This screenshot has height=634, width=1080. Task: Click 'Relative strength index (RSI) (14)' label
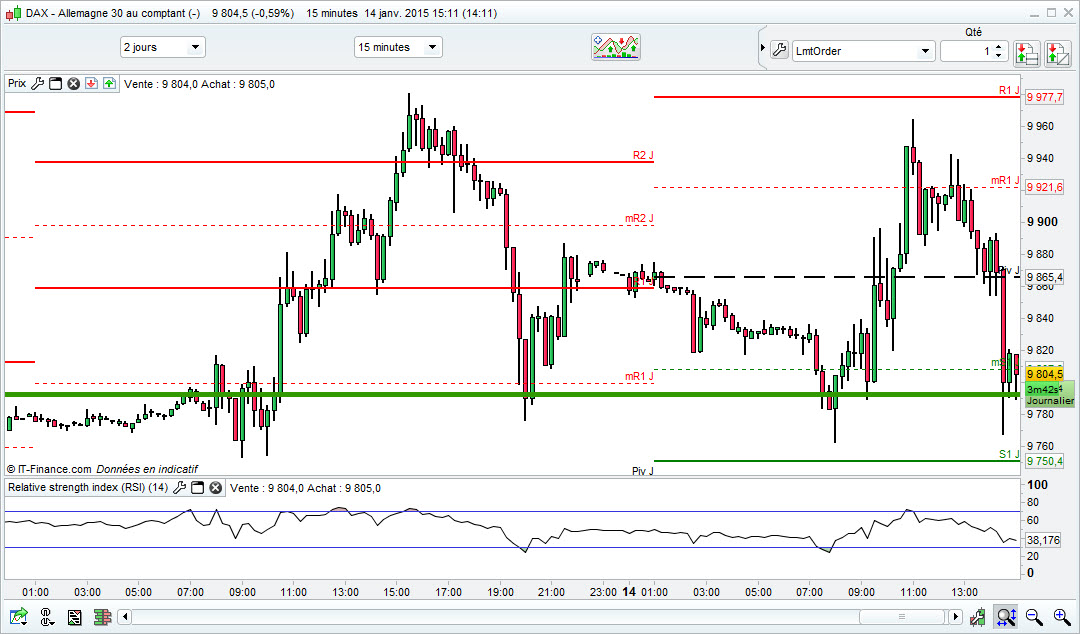pyautogui.click(x=88, y=487)
